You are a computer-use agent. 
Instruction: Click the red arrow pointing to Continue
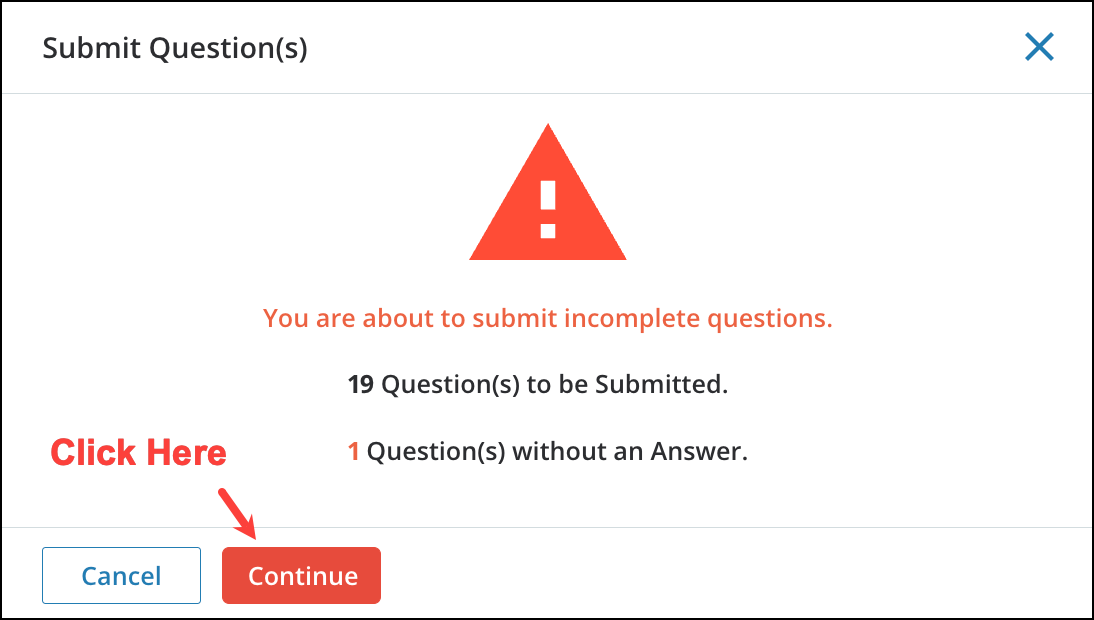tap(238, 512)
